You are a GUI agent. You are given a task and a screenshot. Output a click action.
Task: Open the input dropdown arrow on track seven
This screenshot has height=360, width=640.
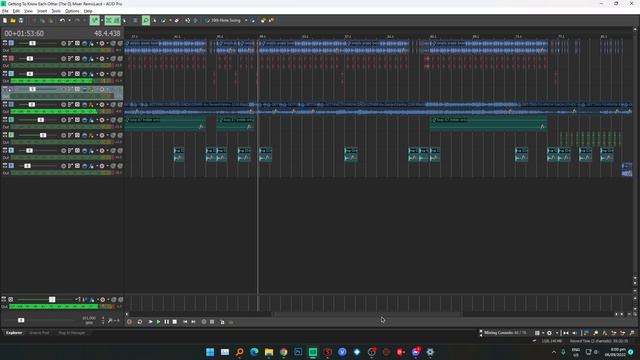[x=97, y=135]
